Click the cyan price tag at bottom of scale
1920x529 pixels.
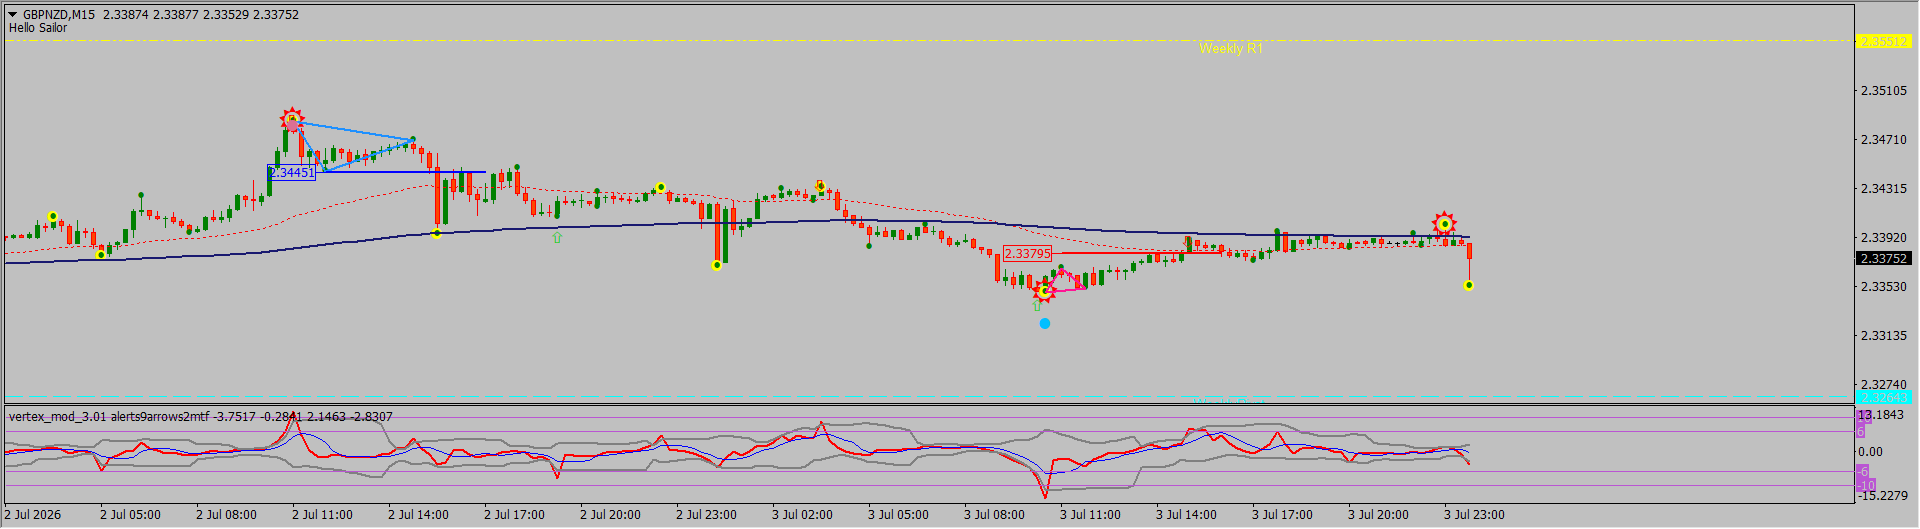[x=1883, y=397]
